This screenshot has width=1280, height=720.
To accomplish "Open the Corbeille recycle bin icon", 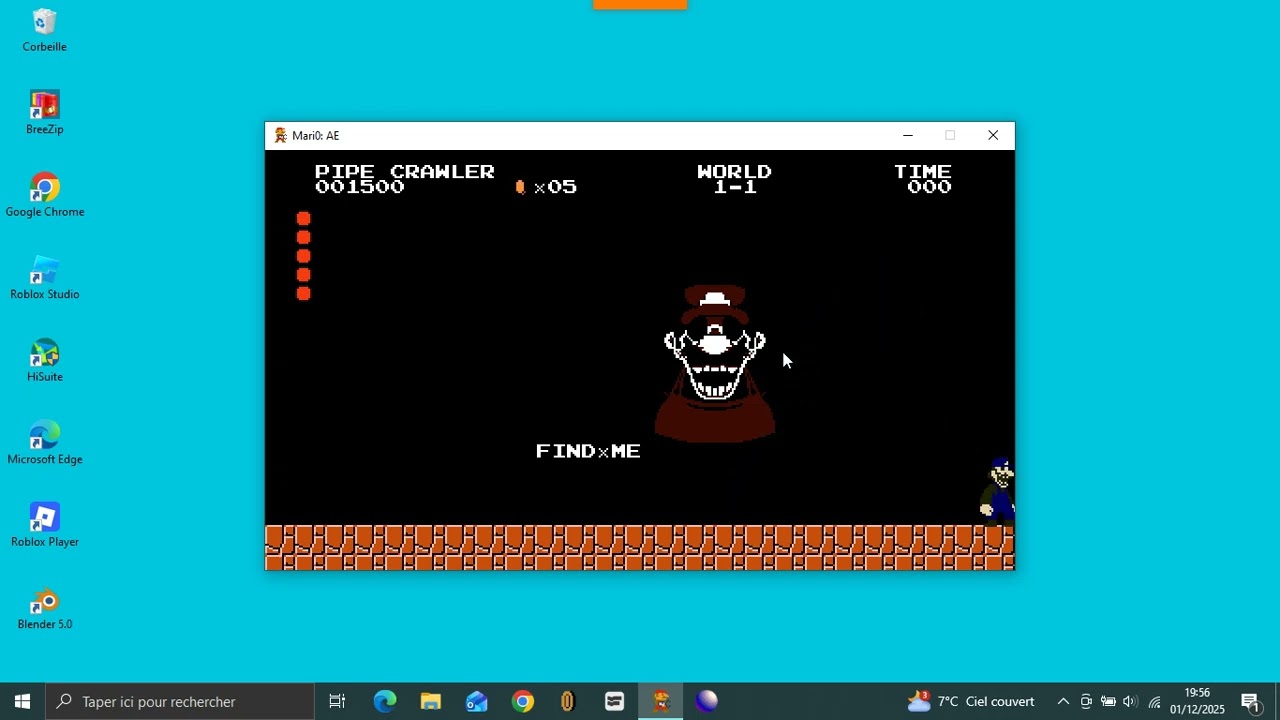I will point(44,30).
